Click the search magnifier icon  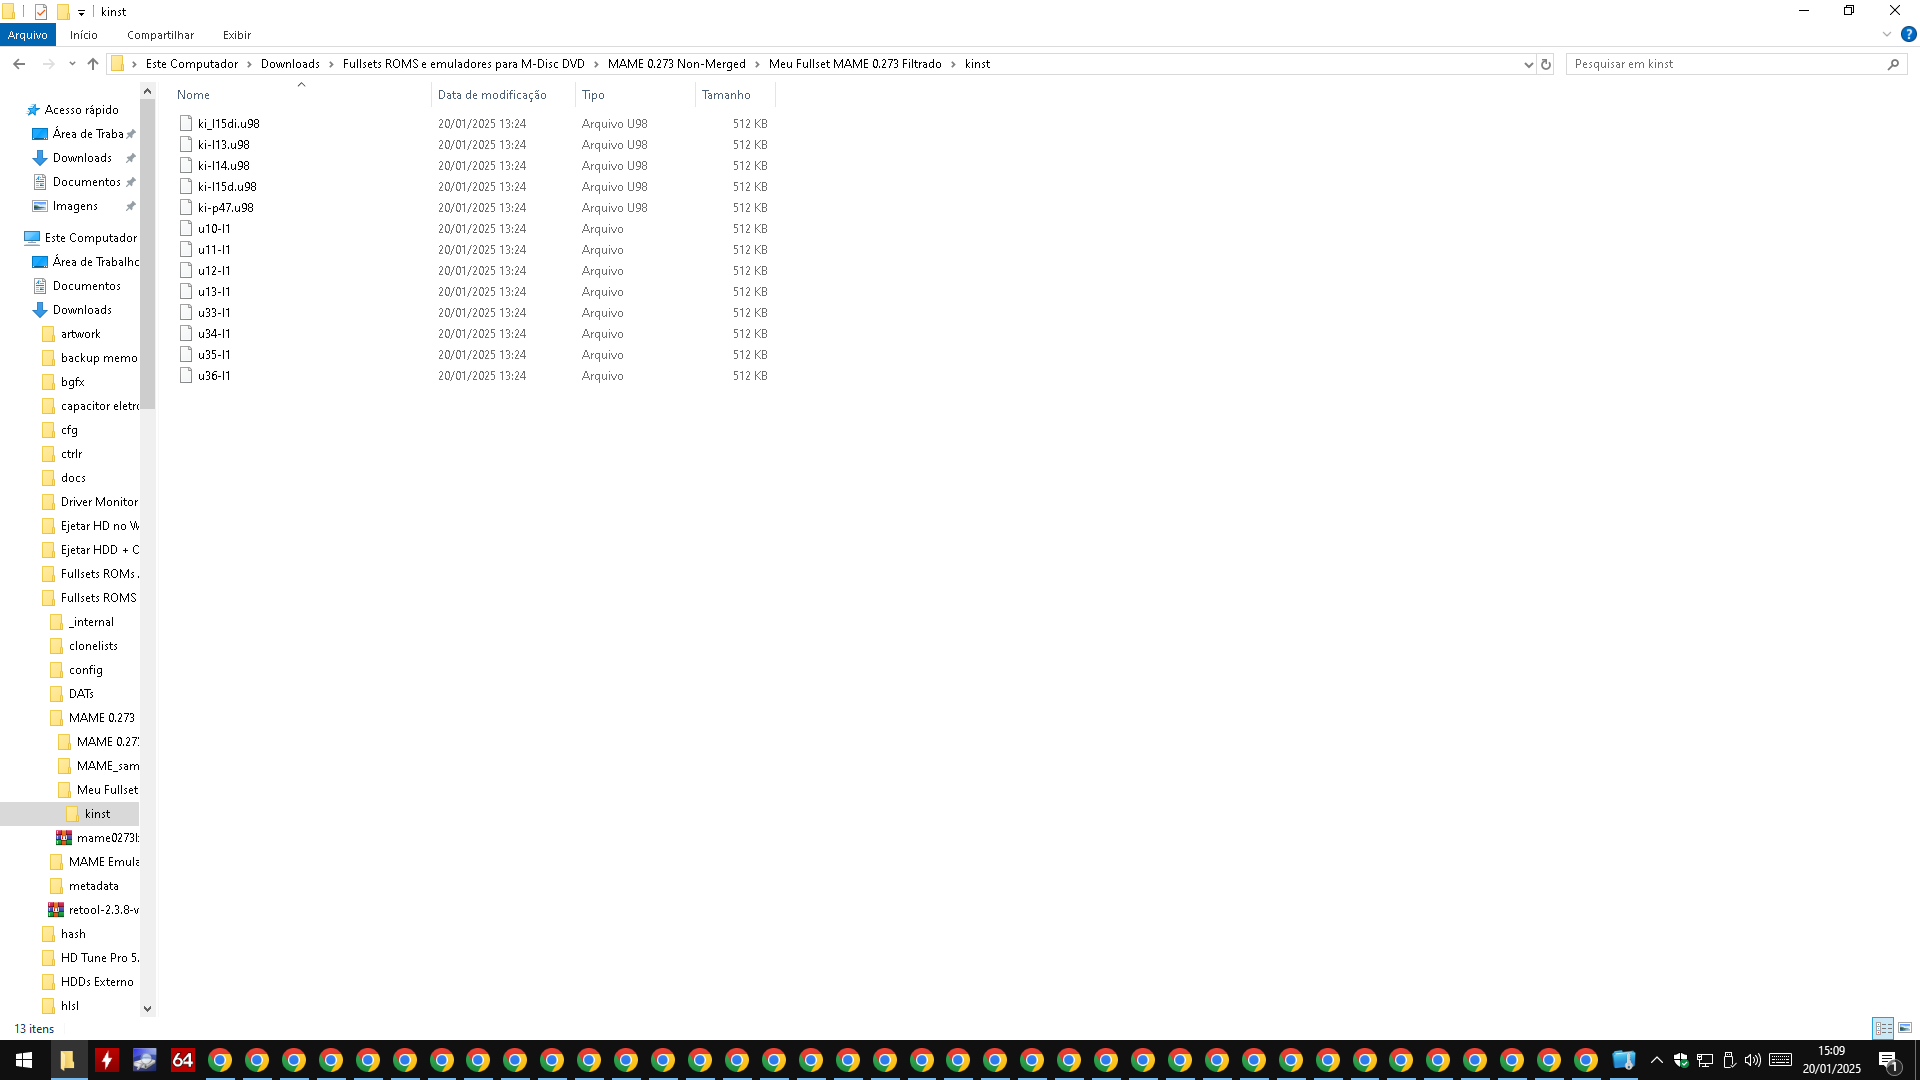tap(1893, 64)
